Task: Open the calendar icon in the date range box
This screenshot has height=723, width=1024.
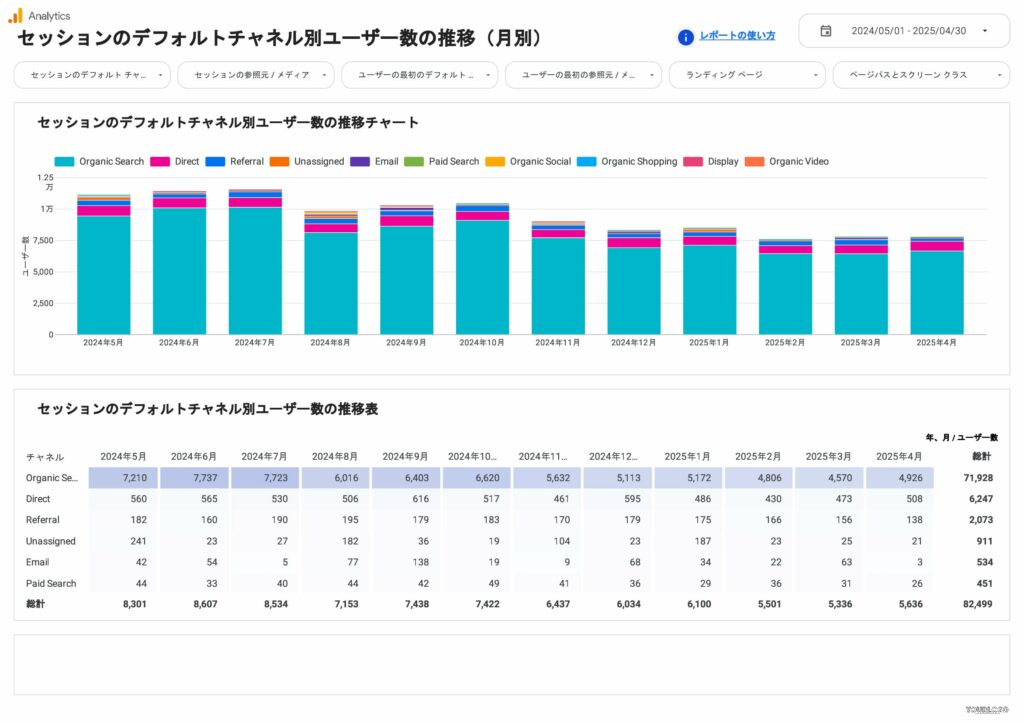Action: [824, 31]
